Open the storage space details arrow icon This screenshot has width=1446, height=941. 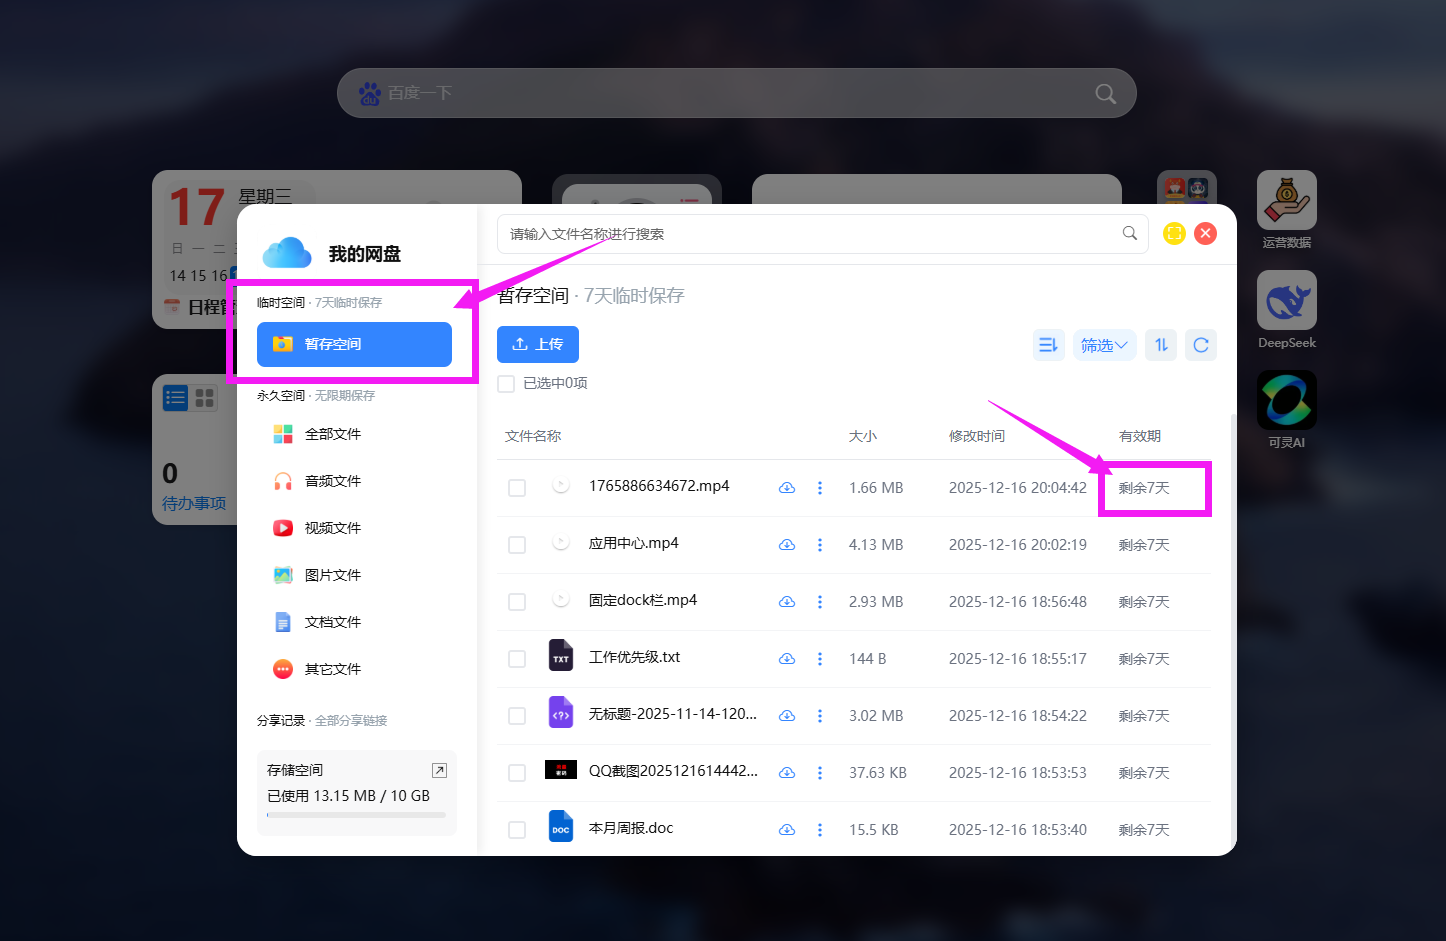click(438, 770)
